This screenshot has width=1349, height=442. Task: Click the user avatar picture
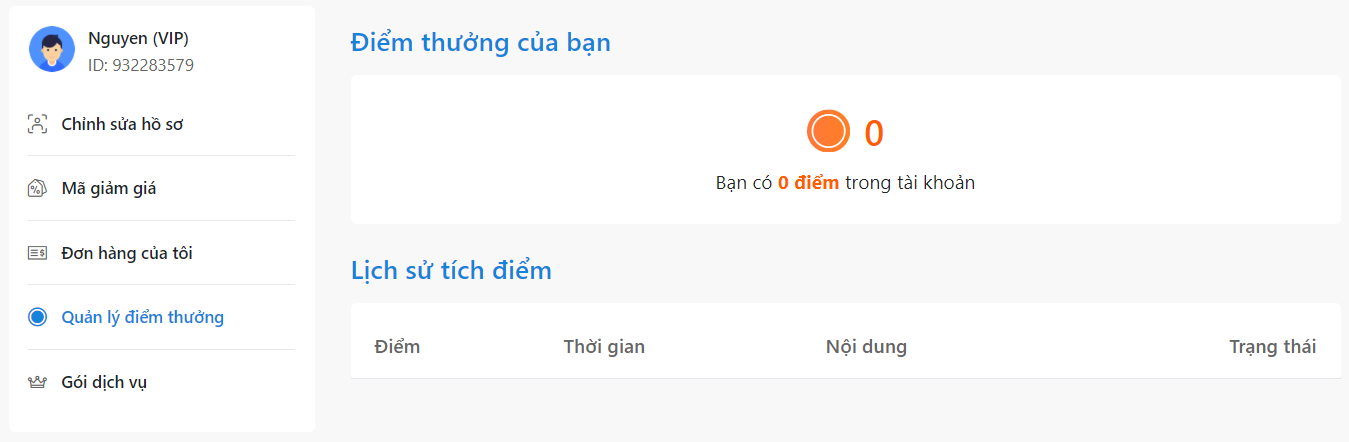52,49
